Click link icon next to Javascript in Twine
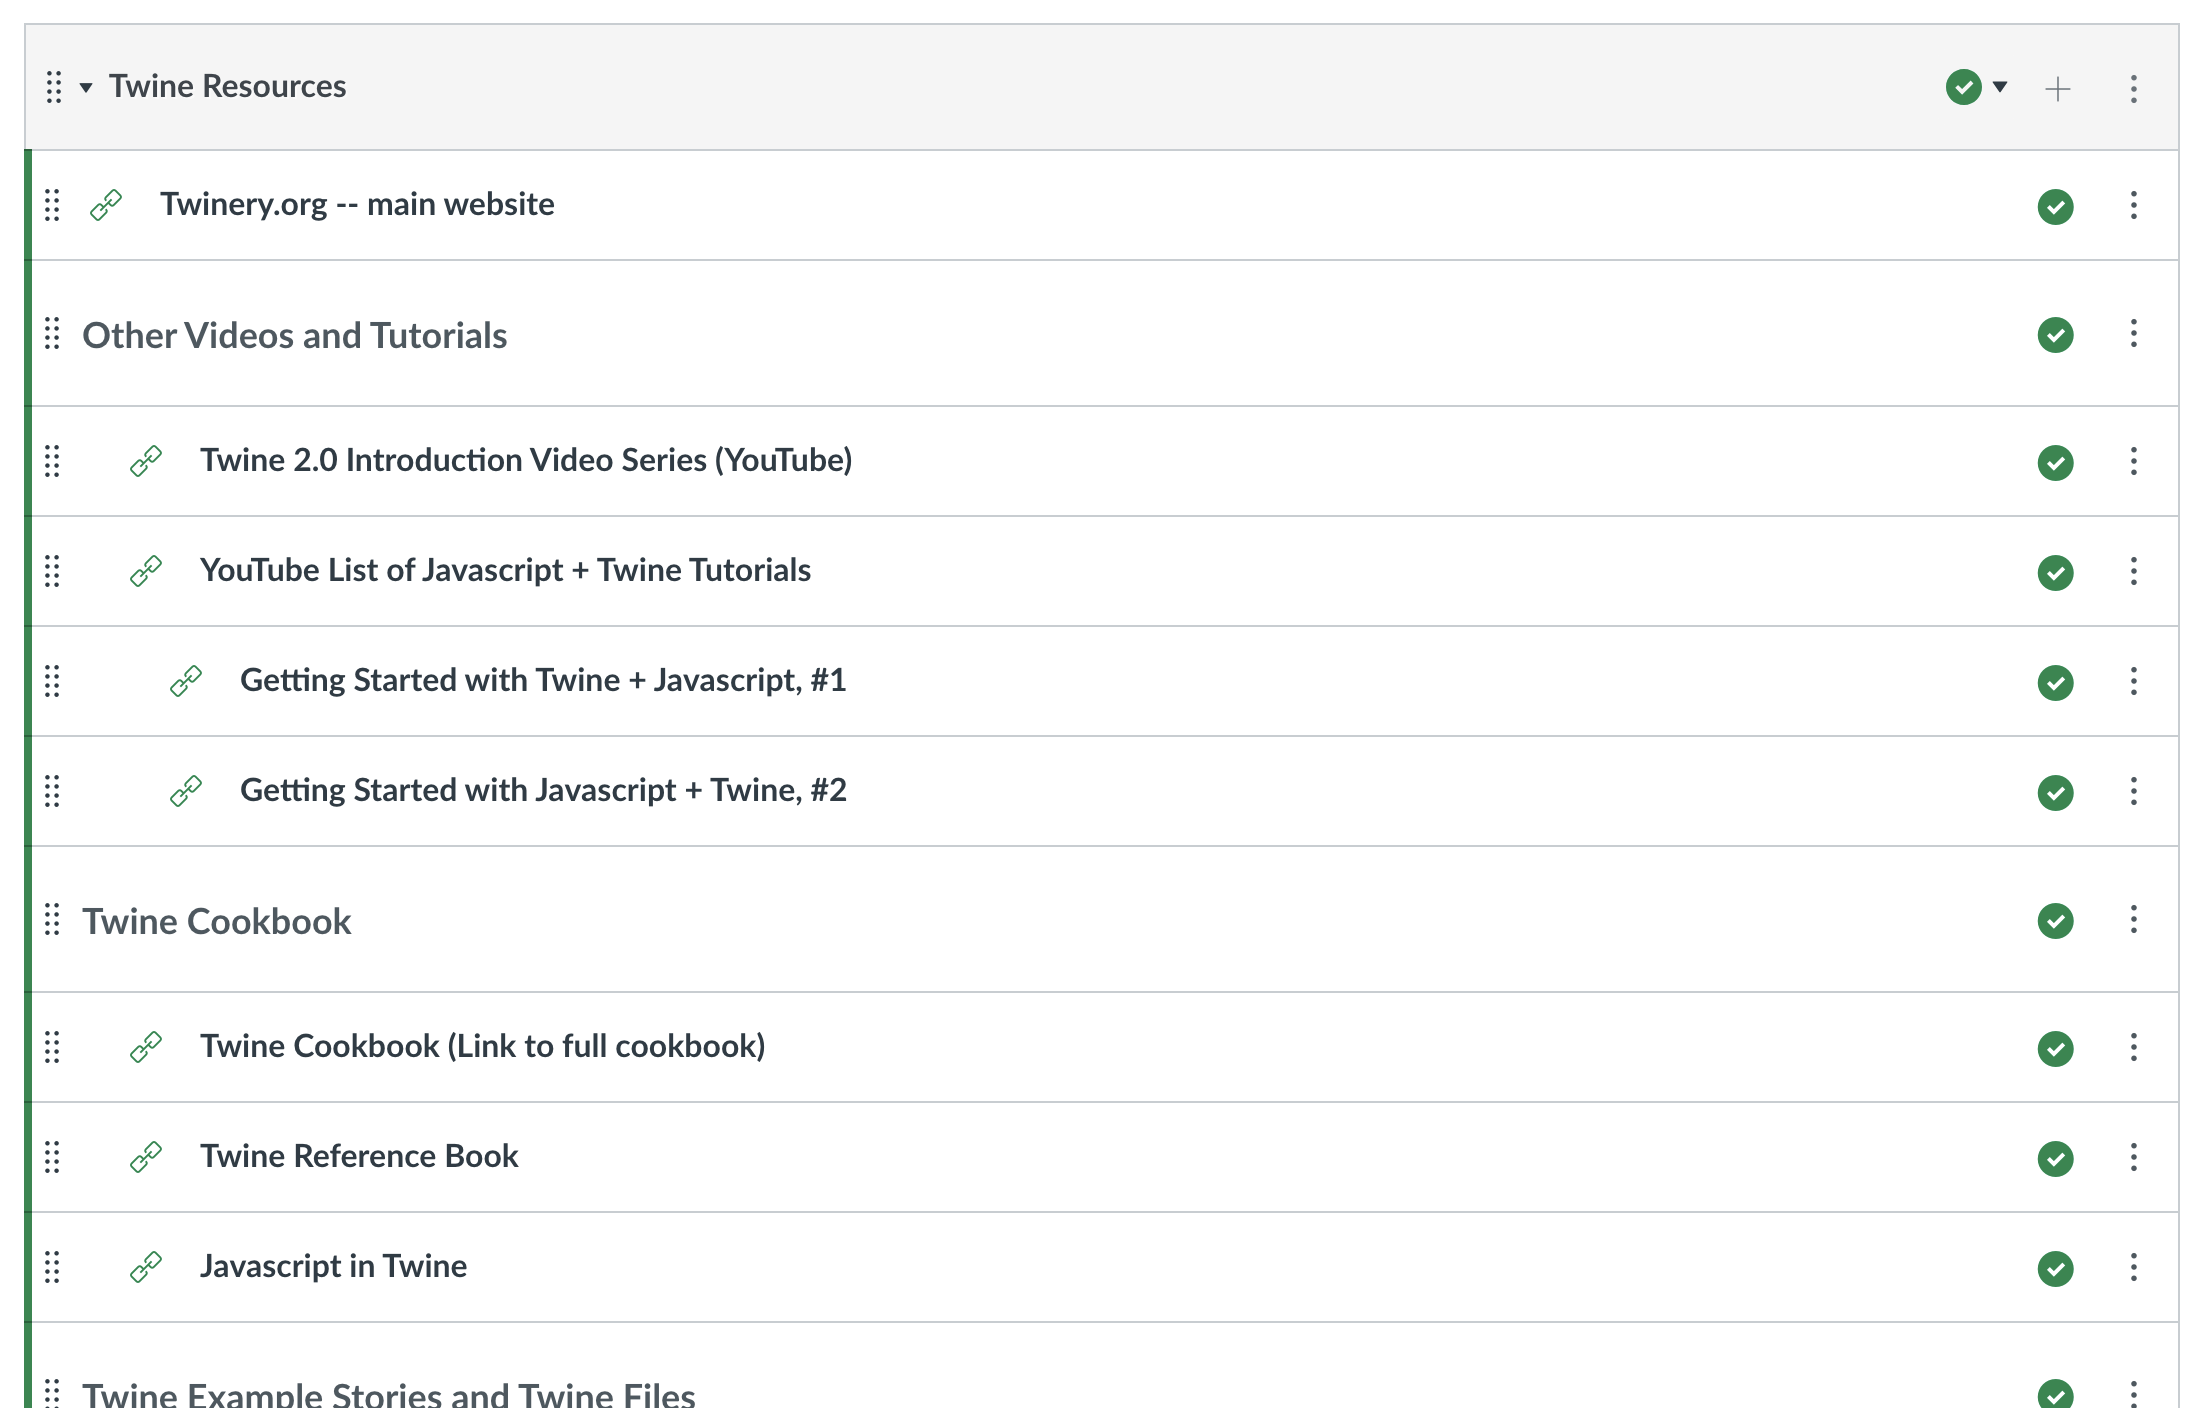Screen dimensions: 2204x1408 tap(146, 1267)
